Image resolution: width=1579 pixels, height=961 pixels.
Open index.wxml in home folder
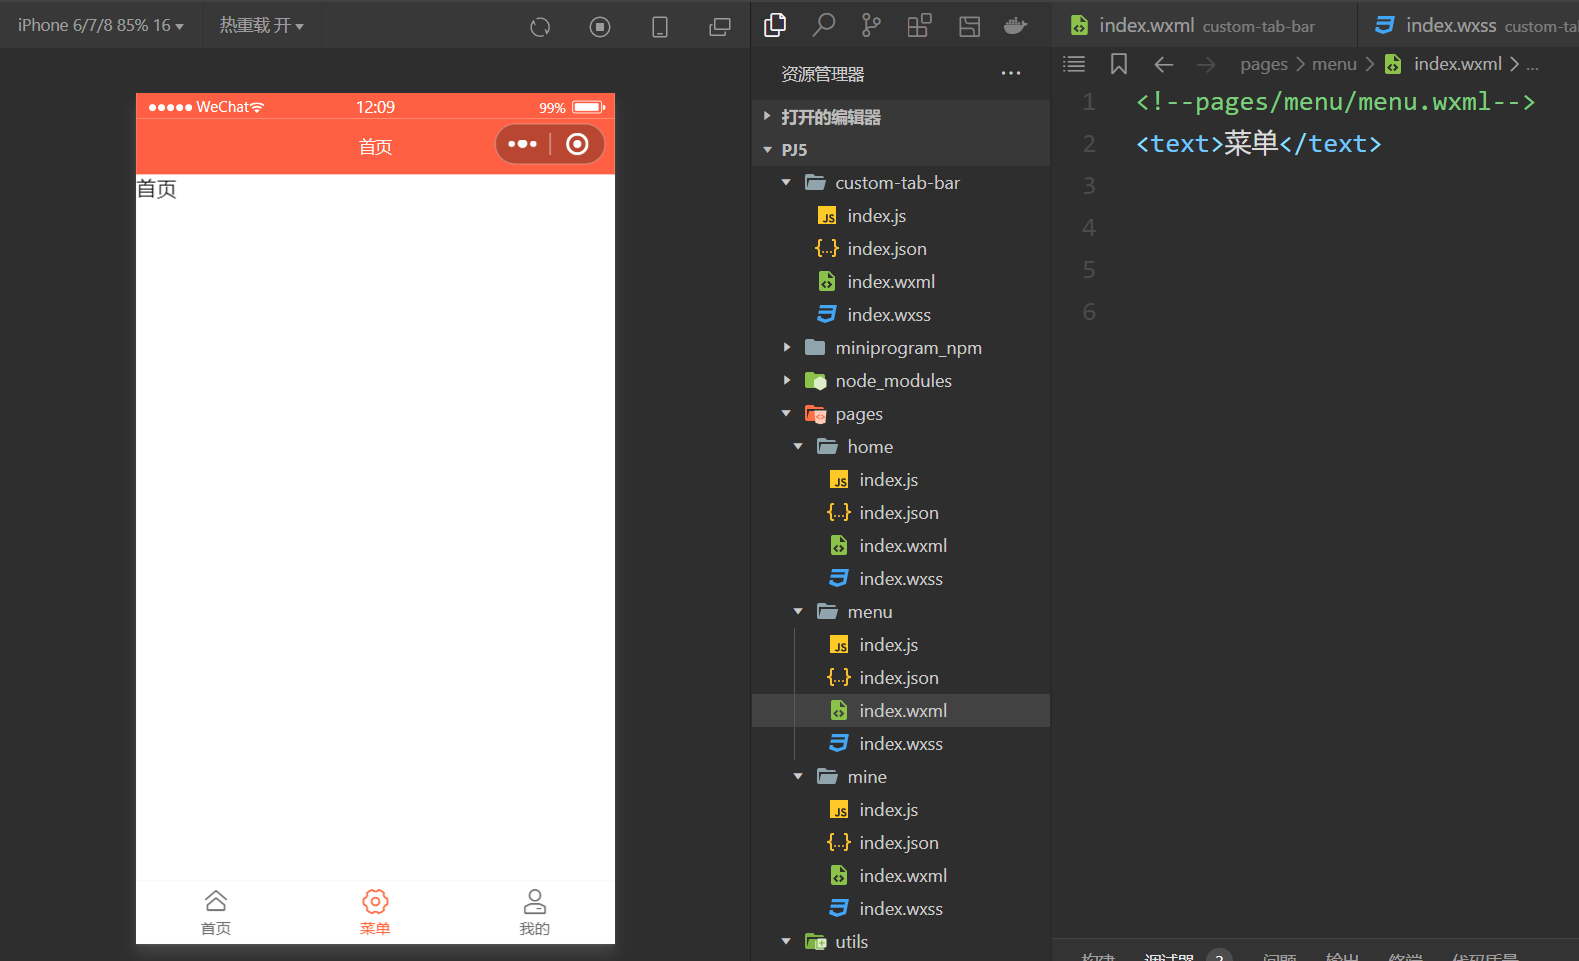click(900, 546)
